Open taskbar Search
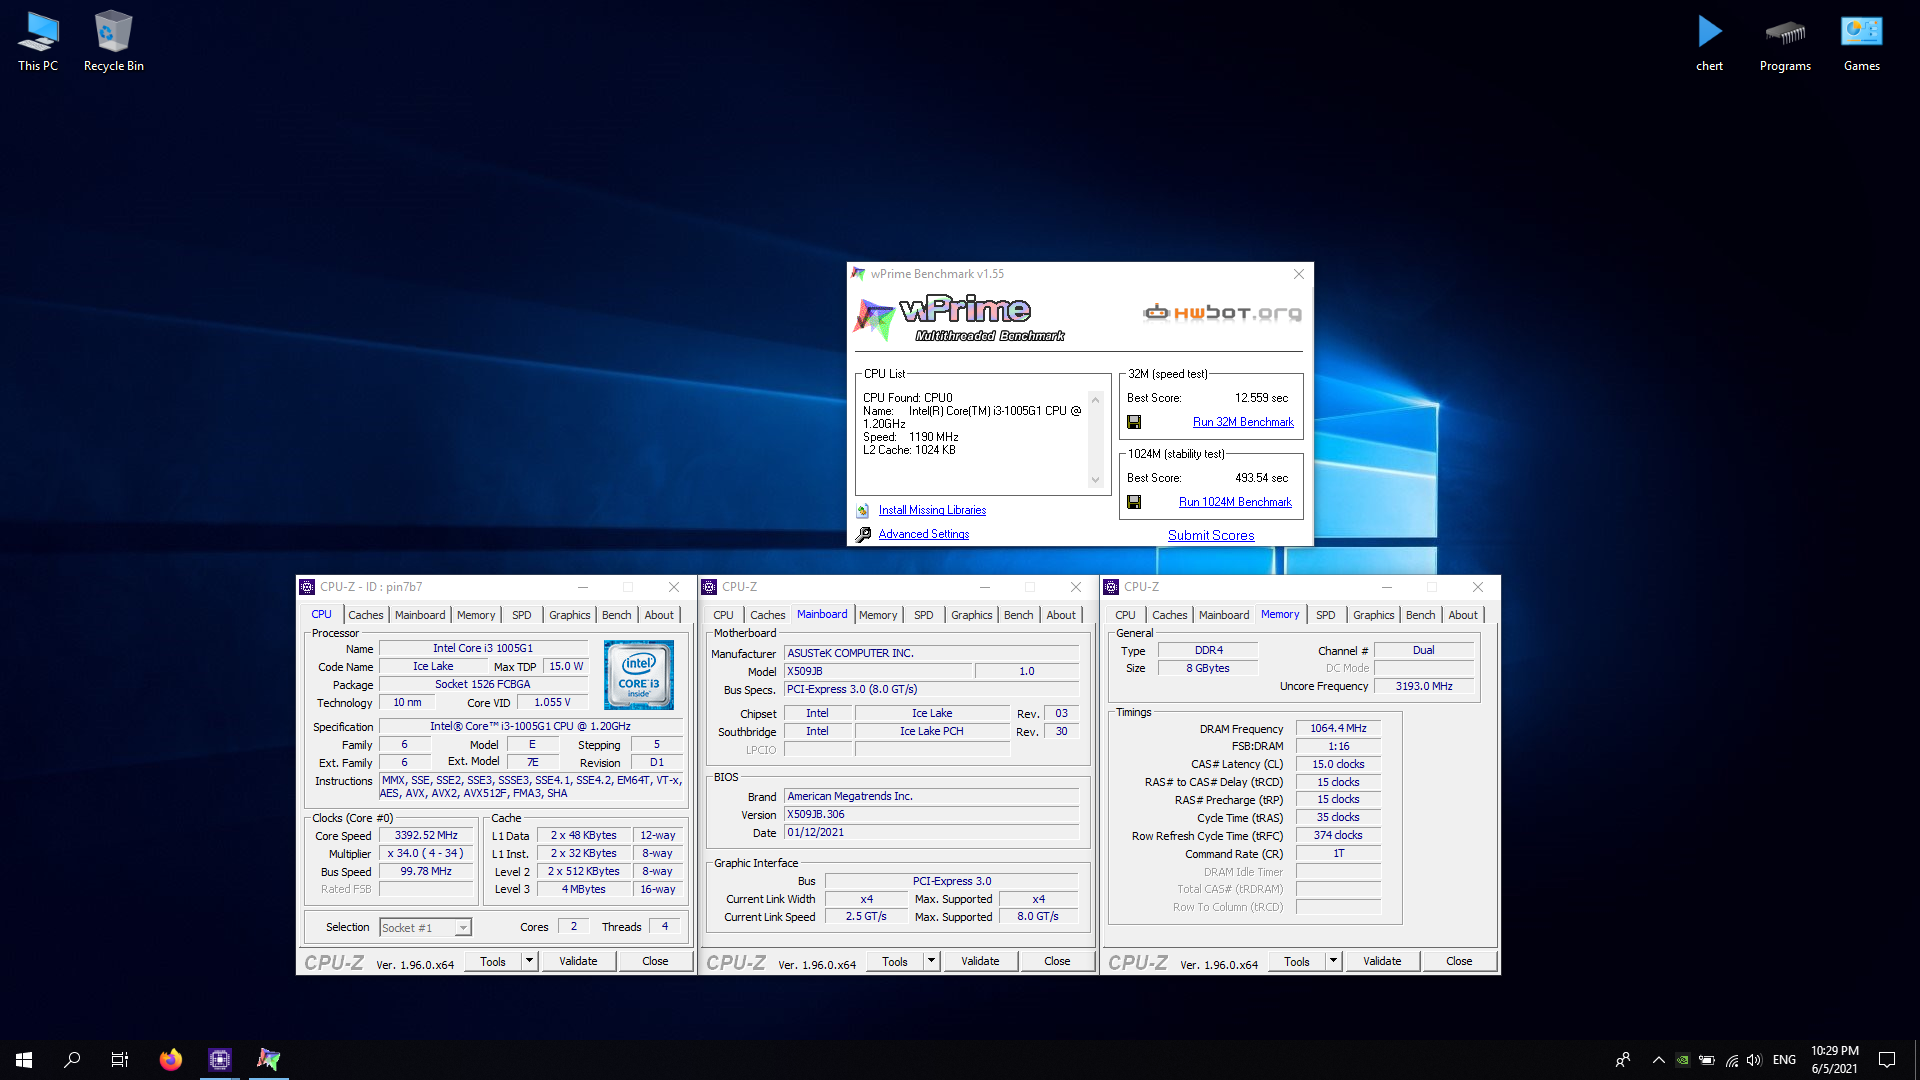Viewport: 1920px width, 1080px height. [x=72, y=1060]
